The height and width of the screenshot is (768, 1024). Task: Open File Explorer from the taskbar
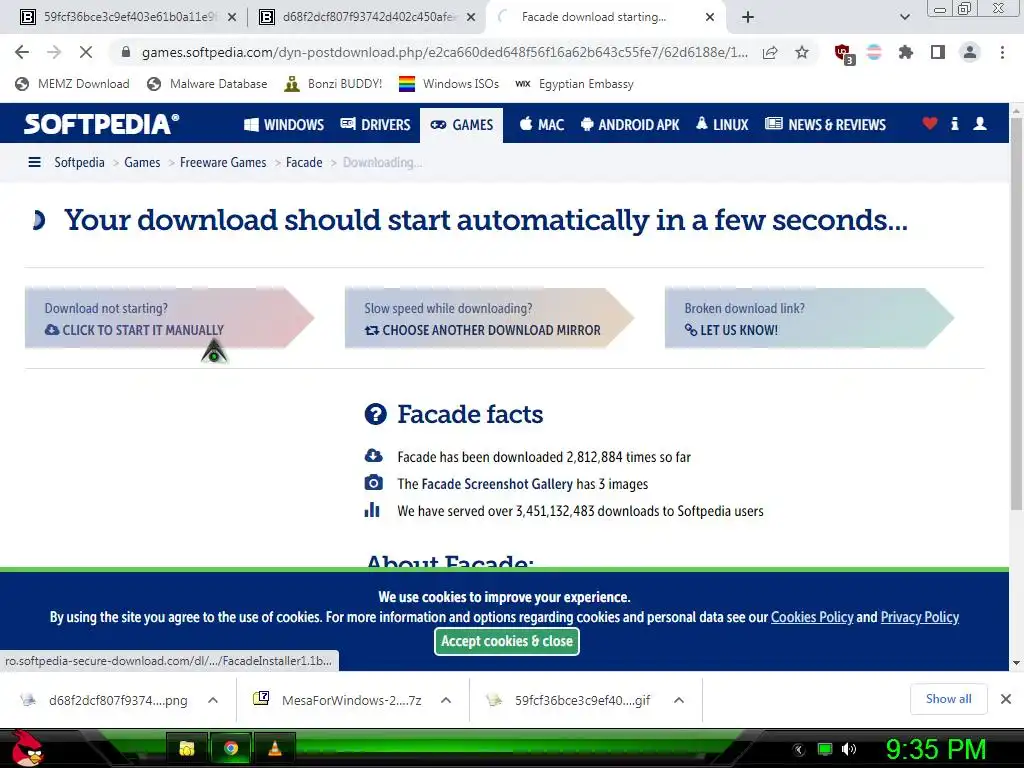[x=187, y=748]
